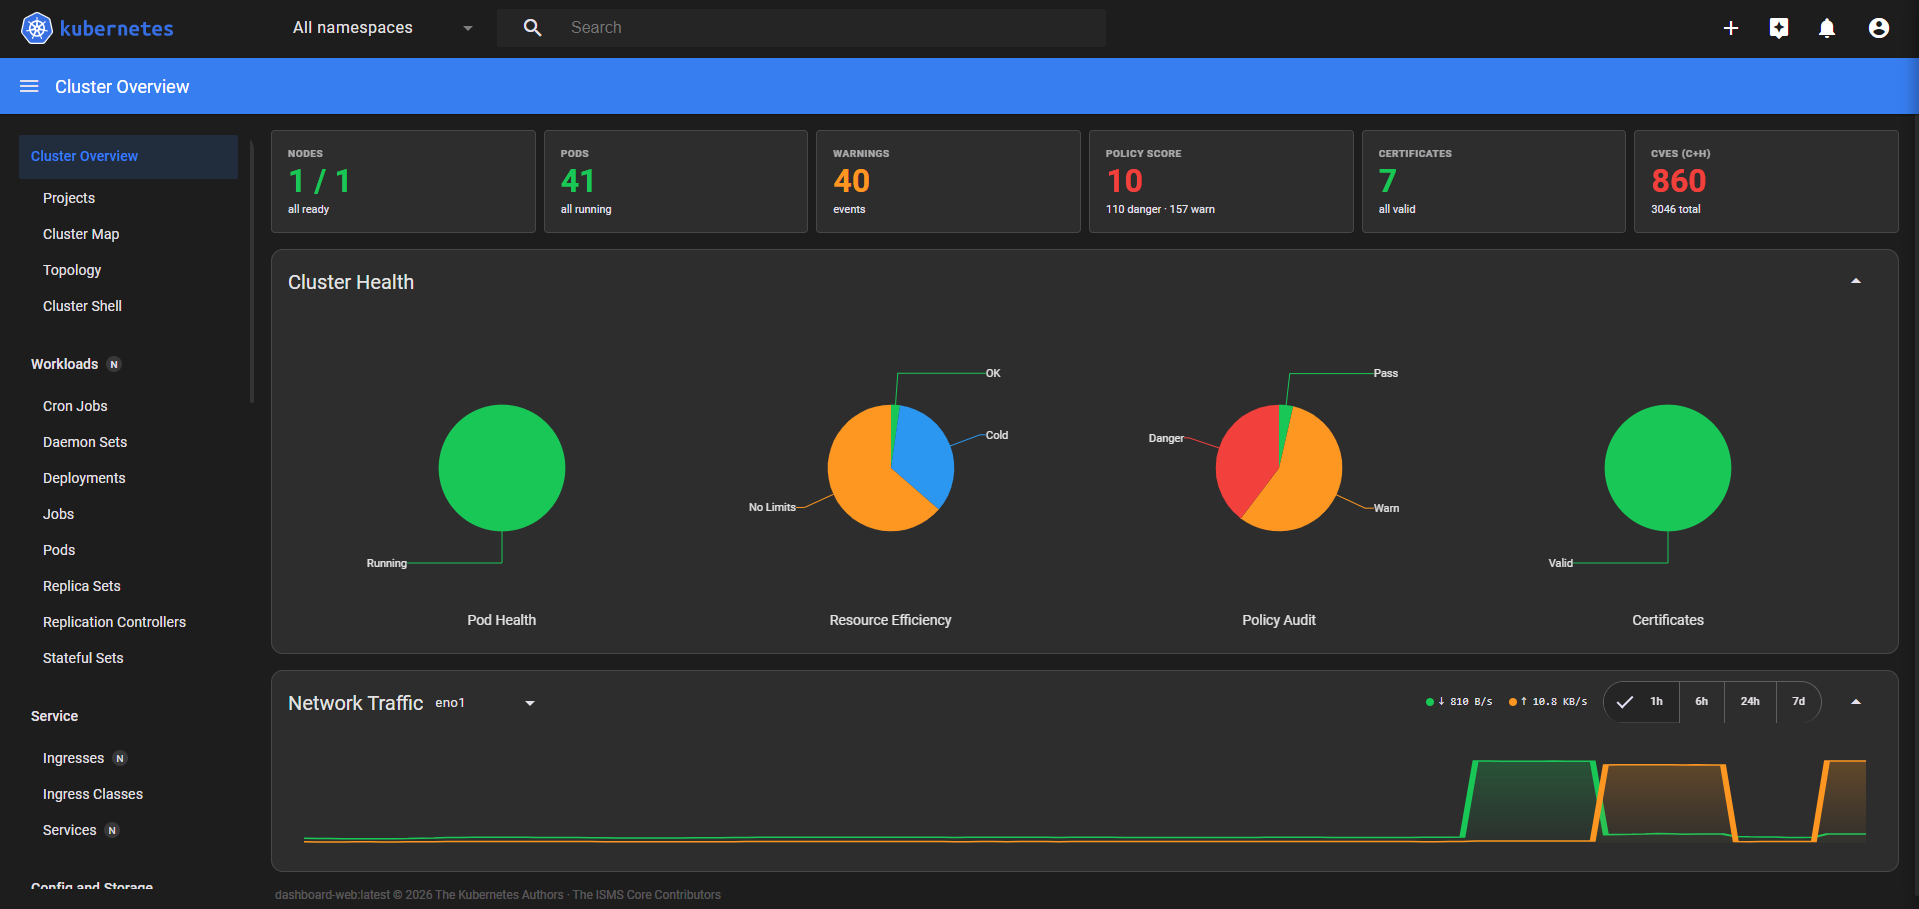Open Ingress Classes in the sidebar
1919x909 pixels.
click(x=93, y=794)
